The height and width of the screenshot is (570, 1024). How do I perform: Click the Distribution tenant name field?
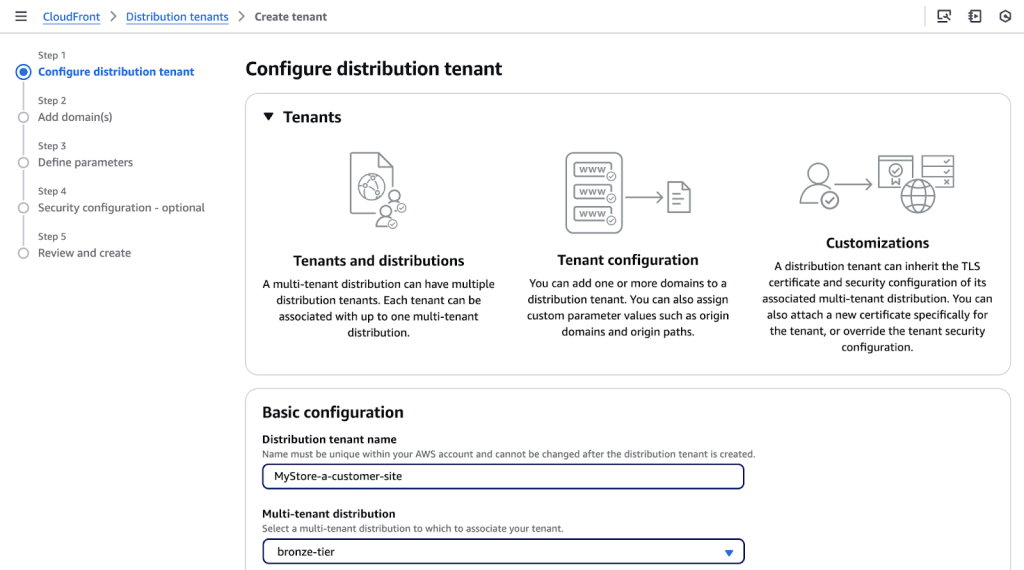tap(503, 476)
